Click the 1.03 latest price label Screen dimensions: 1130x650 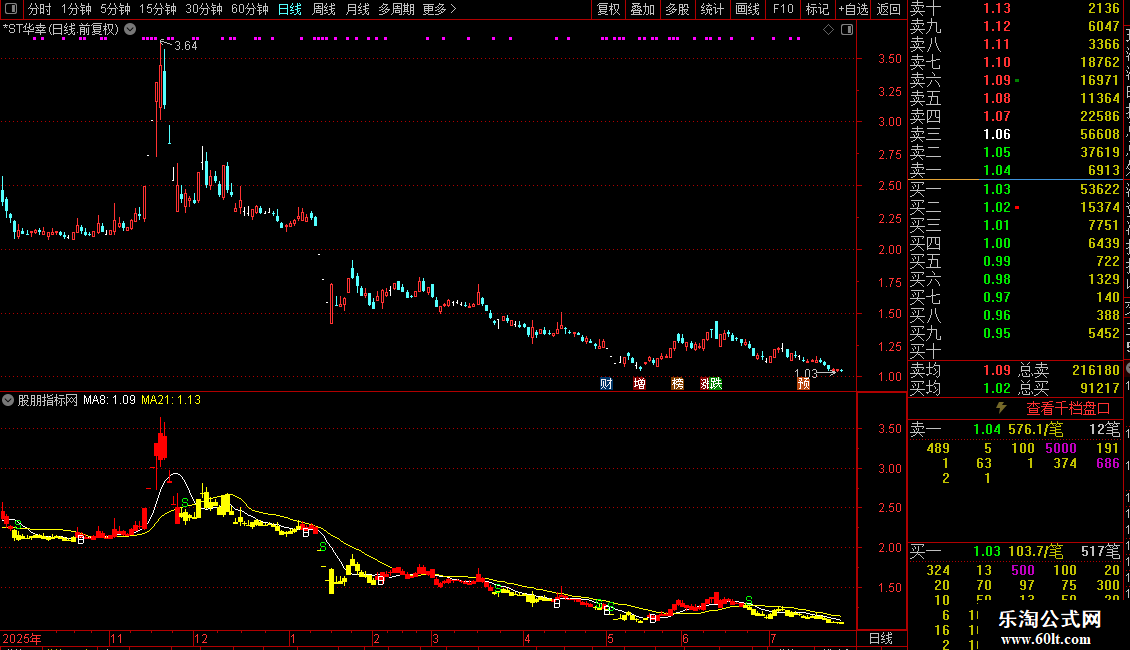pyautogui.click(x=806, y=373)
